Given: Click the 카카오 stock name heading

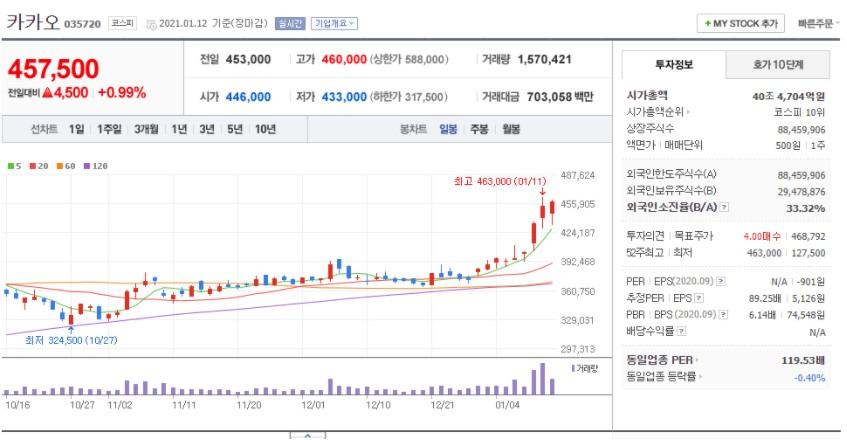Looking at the screenshot, I should [32, 22].
